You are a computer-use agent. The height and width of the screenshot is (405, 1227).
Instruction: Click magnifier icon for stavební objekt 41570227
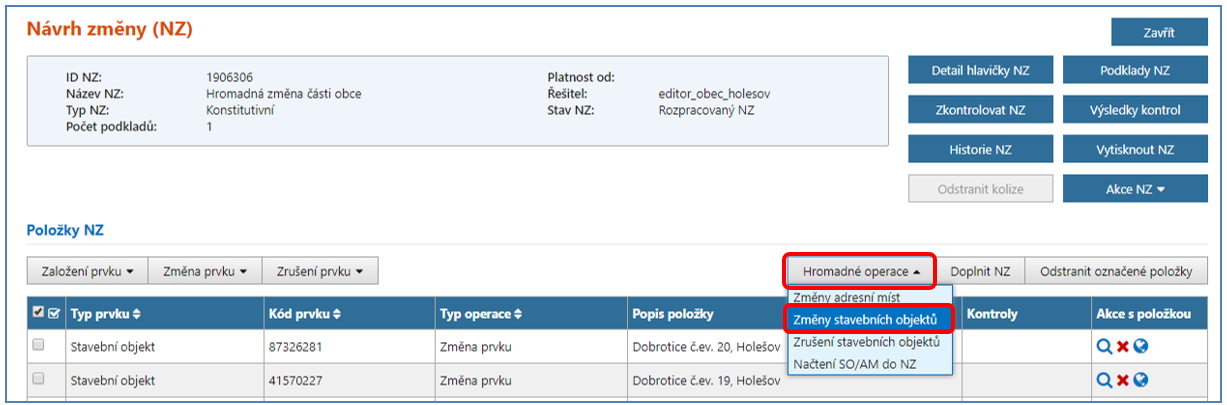tap(1104, 380)
